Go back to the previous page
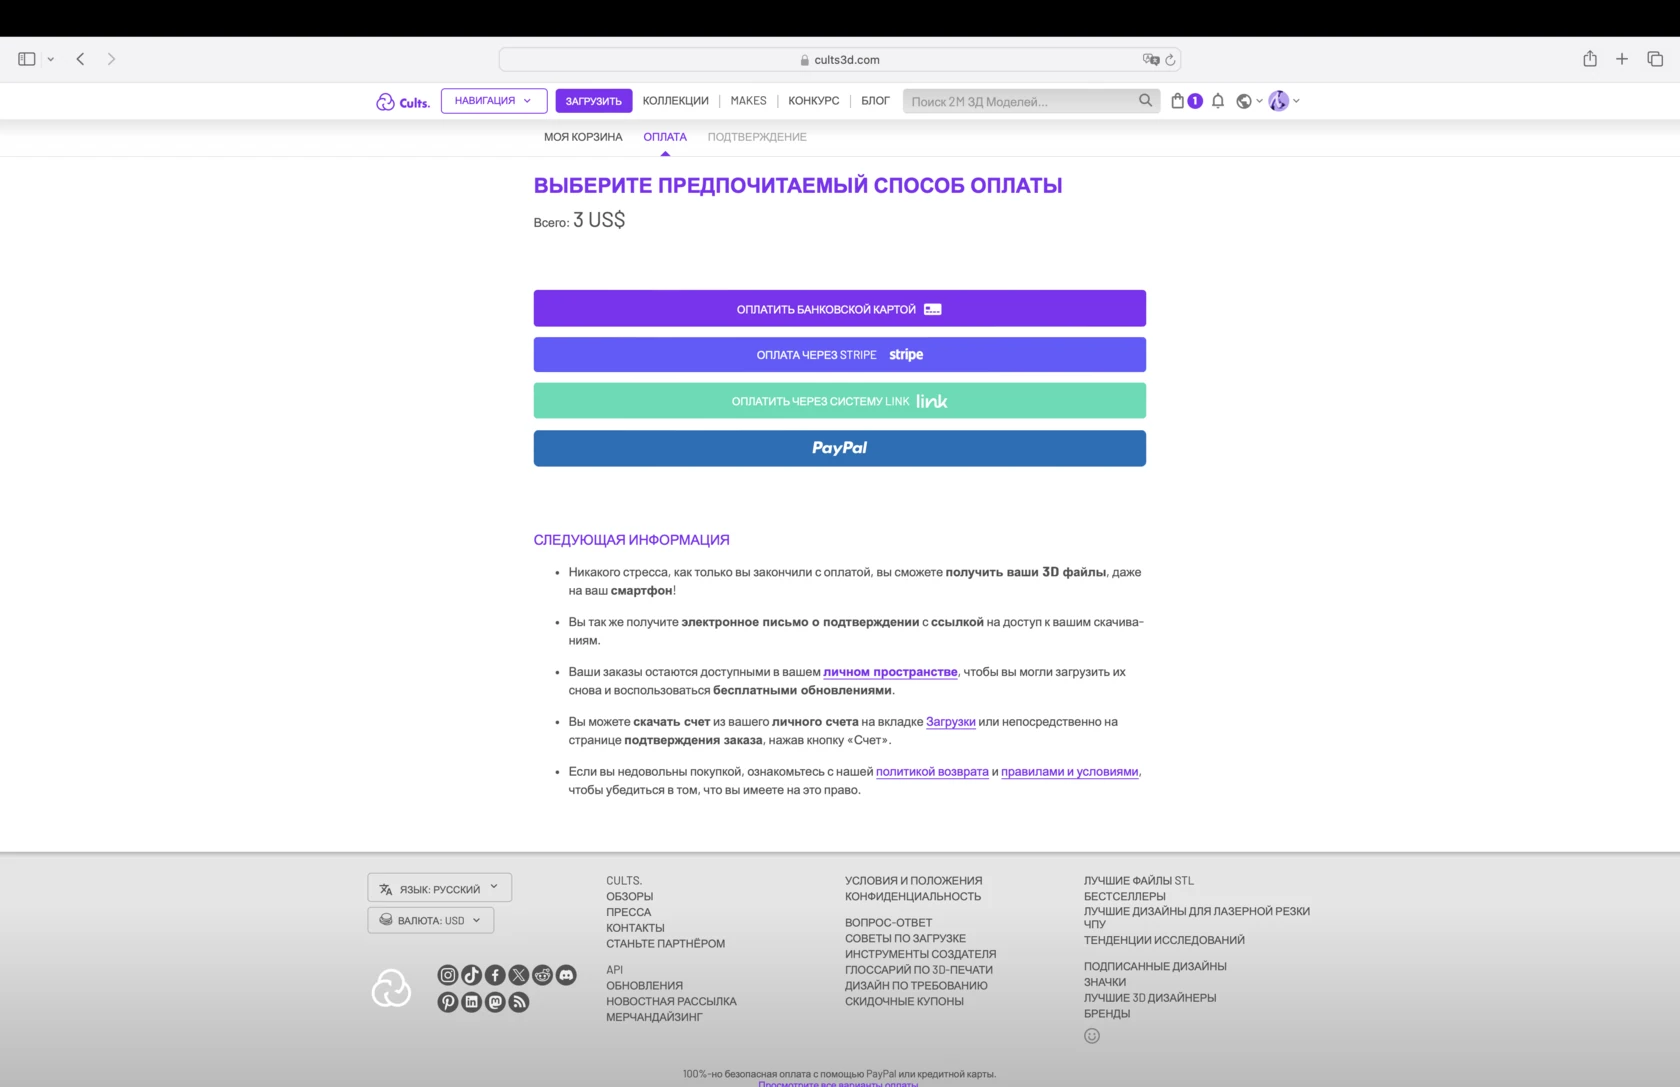Screen dimensions: 1680x1087 (x=81, y=59)
